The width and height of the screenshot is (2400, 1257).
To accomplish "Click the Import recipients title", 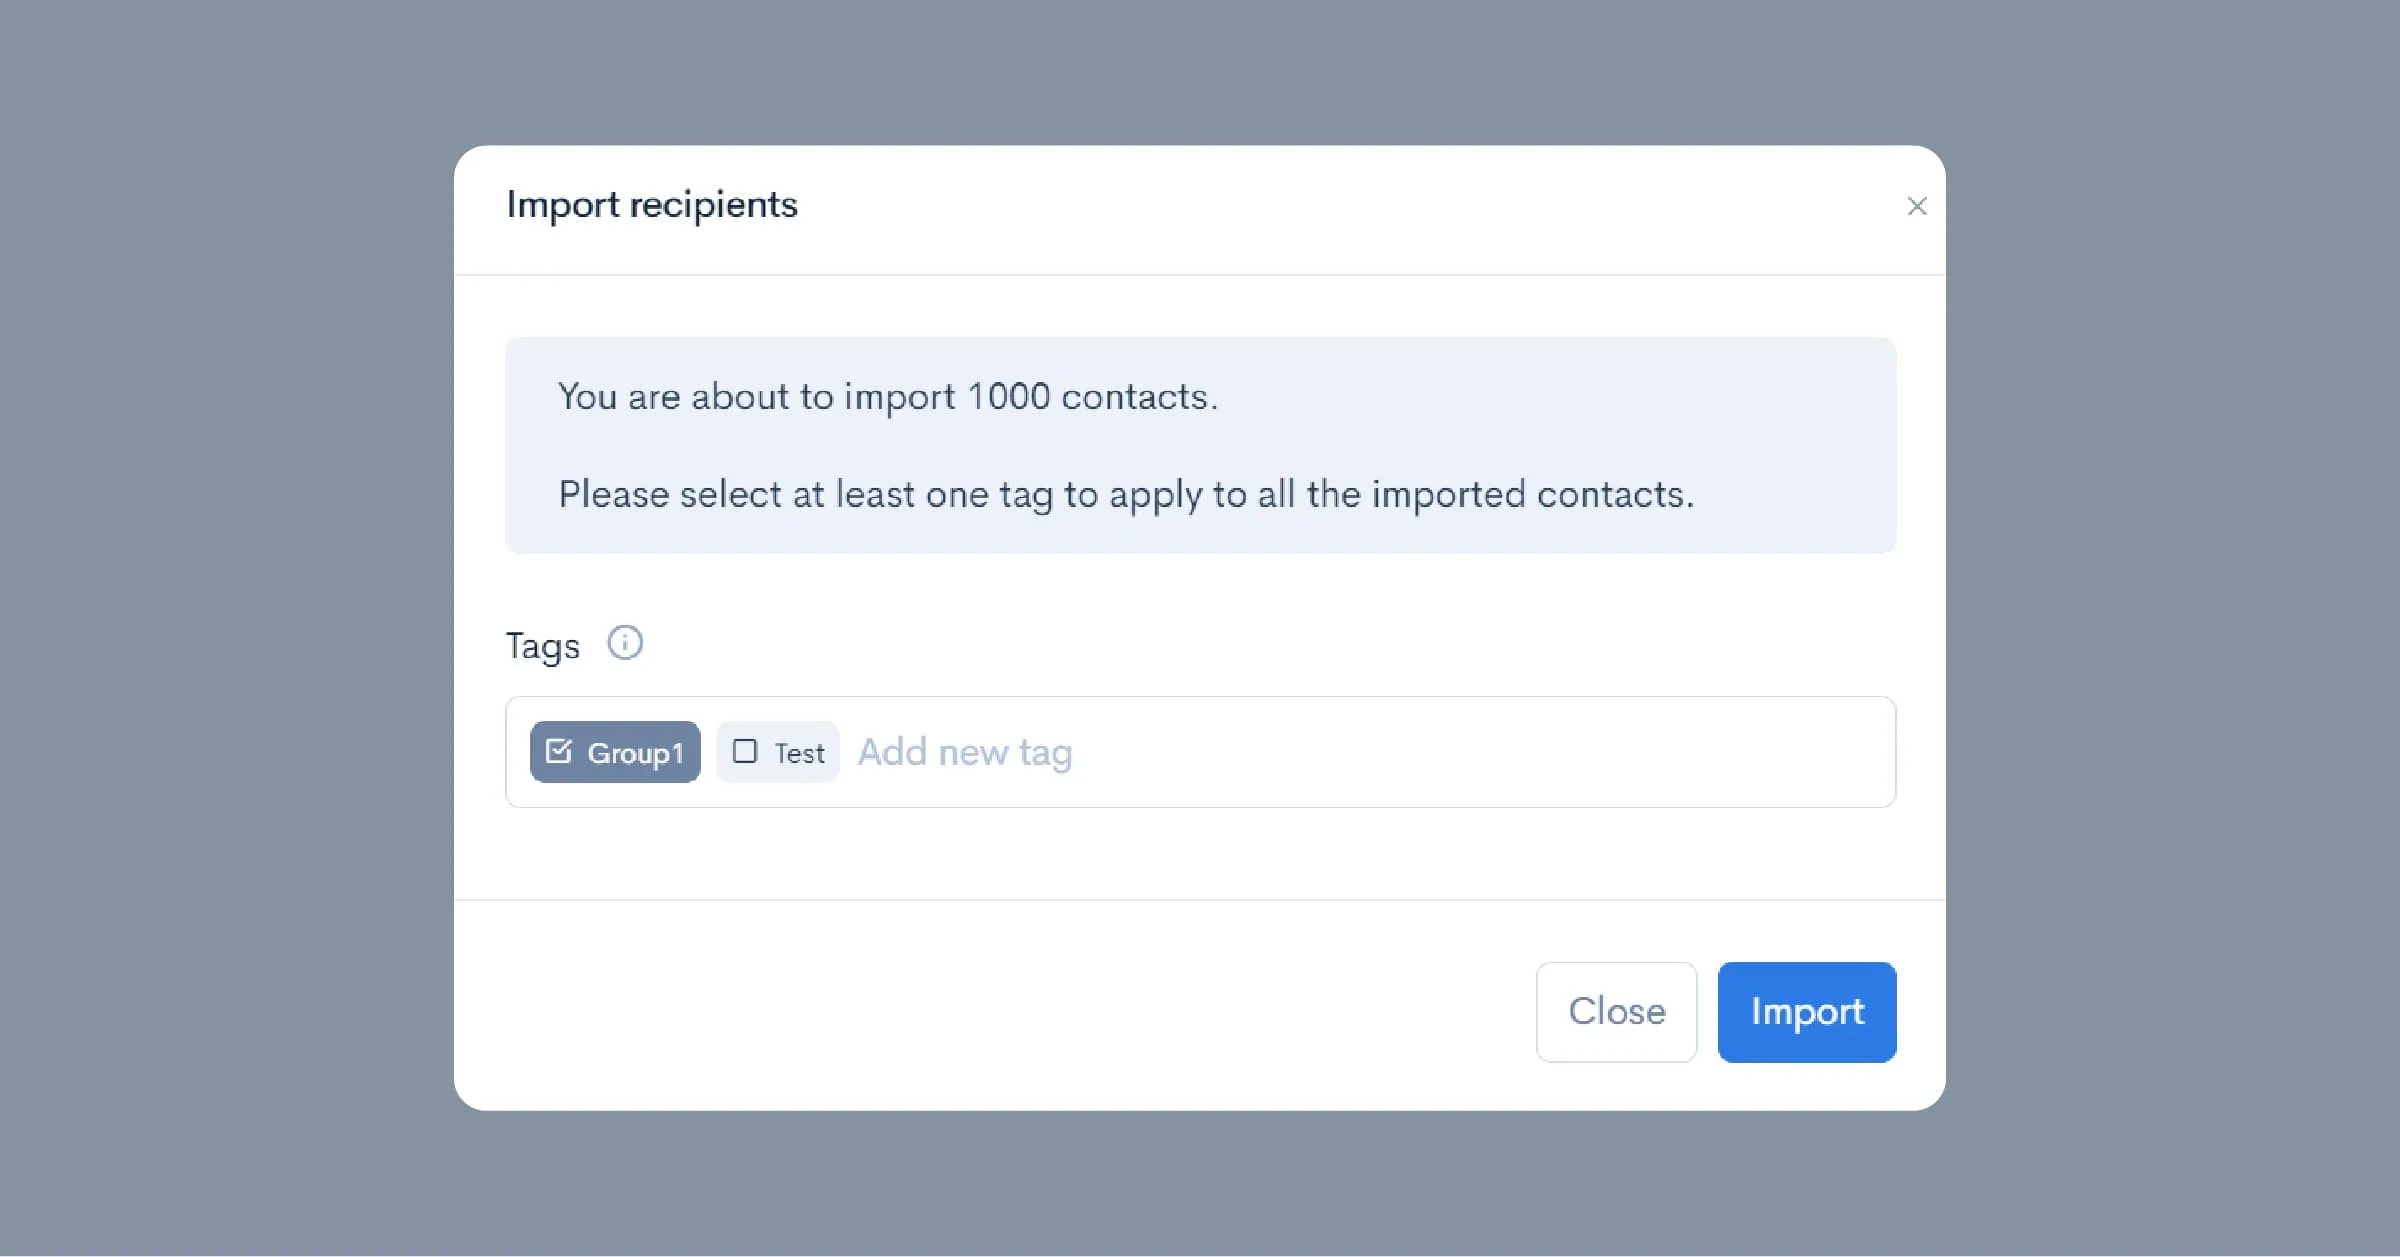I will [x=652, y=205].
